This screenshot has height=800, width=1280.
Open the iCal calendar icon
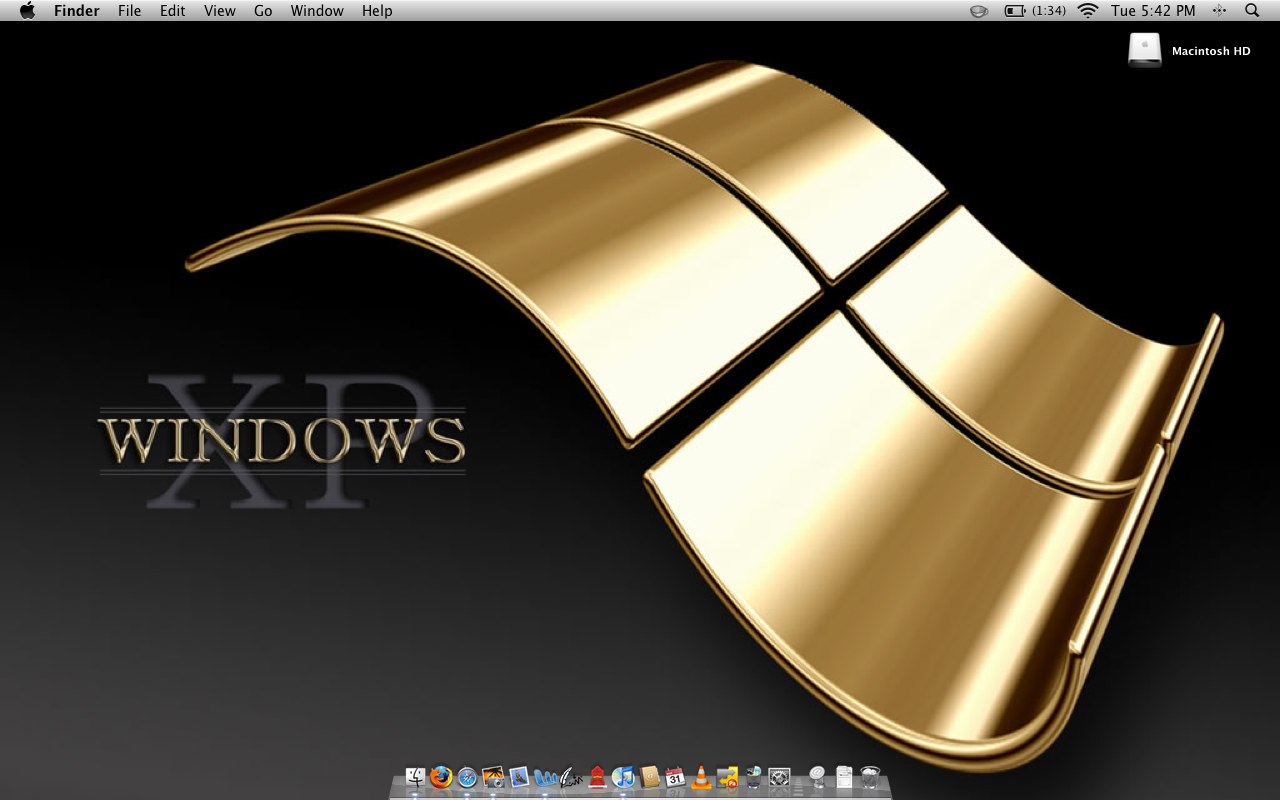(x=675, y=777)
